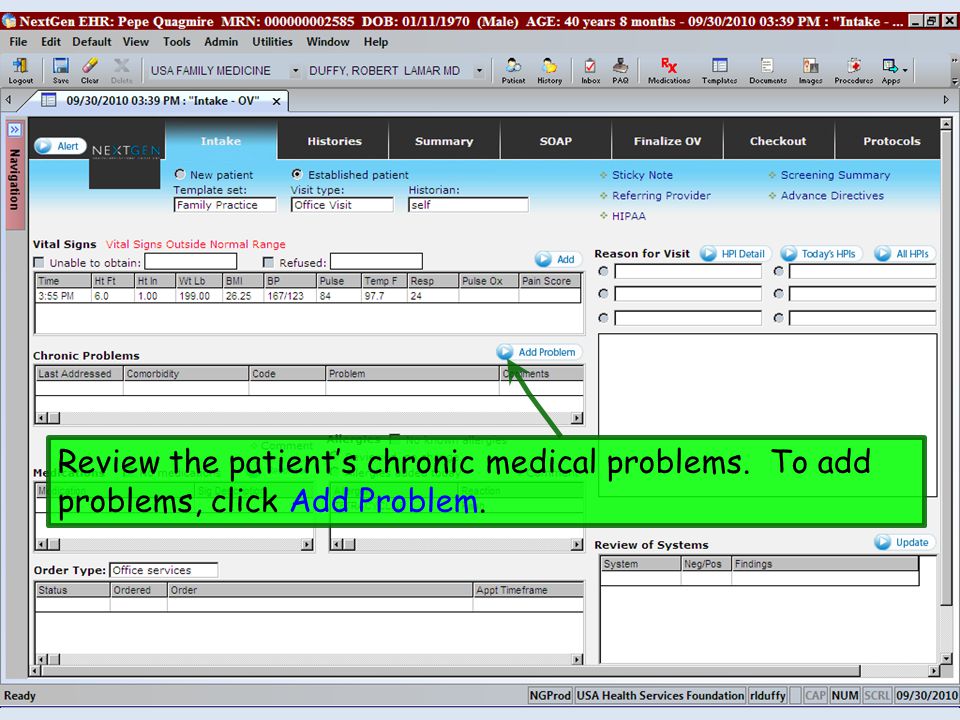Open patient History icon
Screen dimensions: 960x720
[549, 70]
